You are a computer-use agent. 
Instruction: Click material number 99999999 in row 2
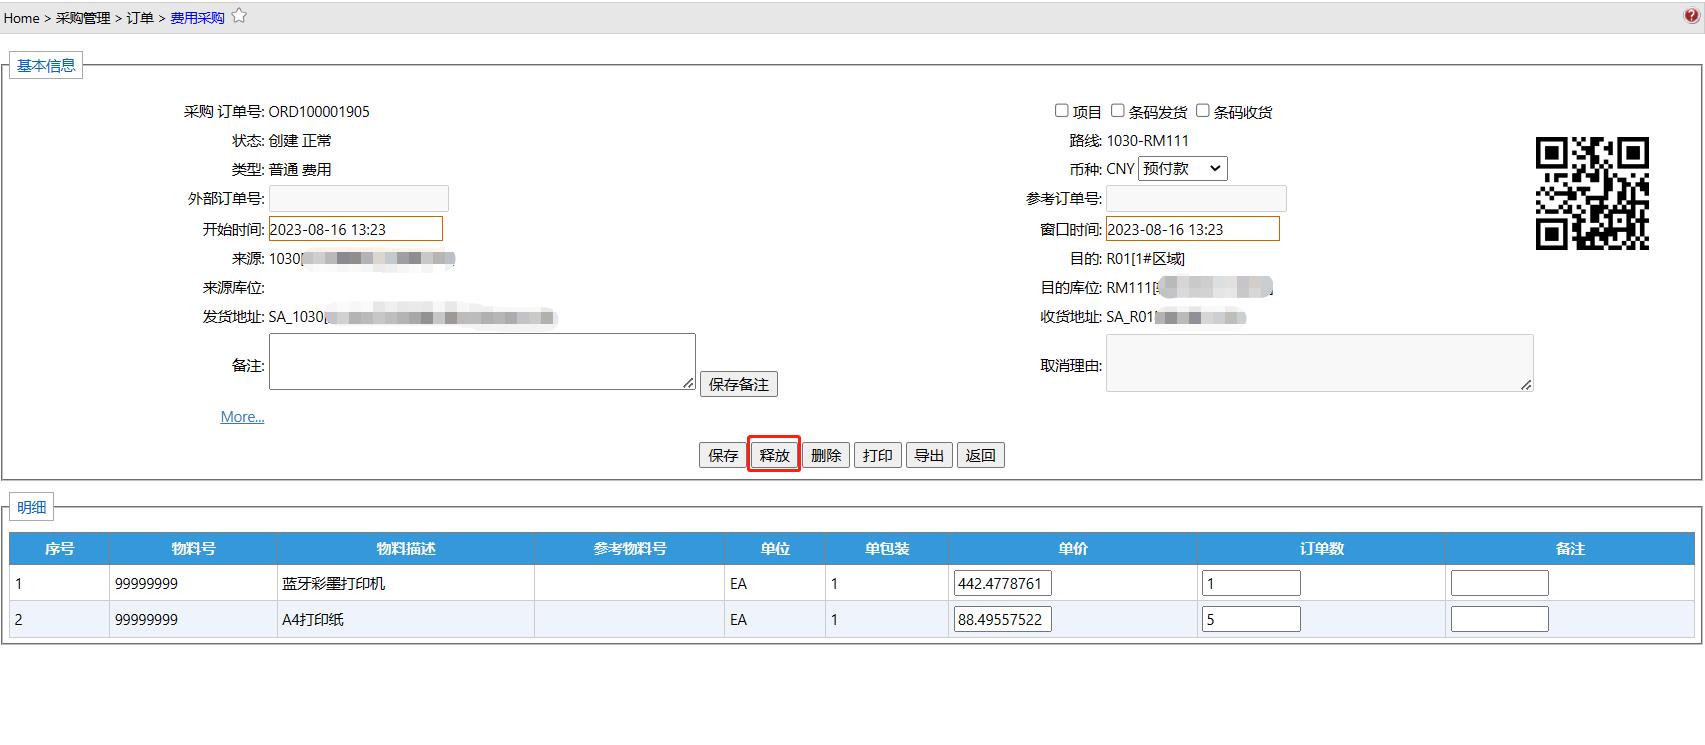pyautogui.click(x=146, y=619)
